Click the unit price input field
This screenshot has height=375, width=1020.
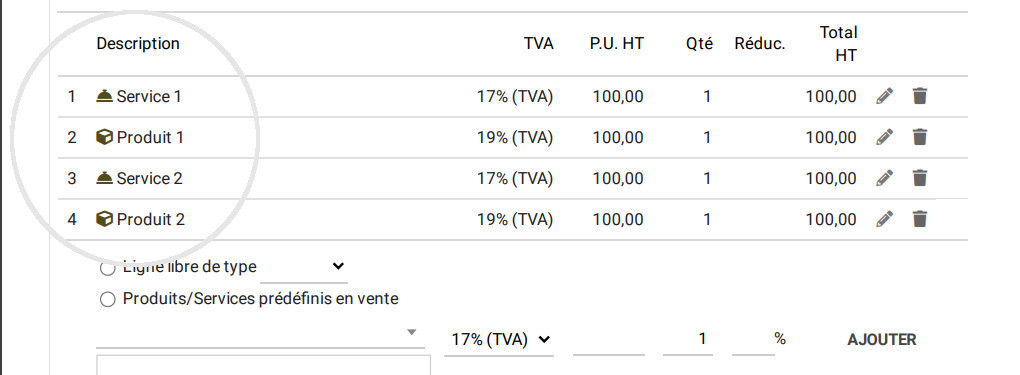tap(609, 340)
